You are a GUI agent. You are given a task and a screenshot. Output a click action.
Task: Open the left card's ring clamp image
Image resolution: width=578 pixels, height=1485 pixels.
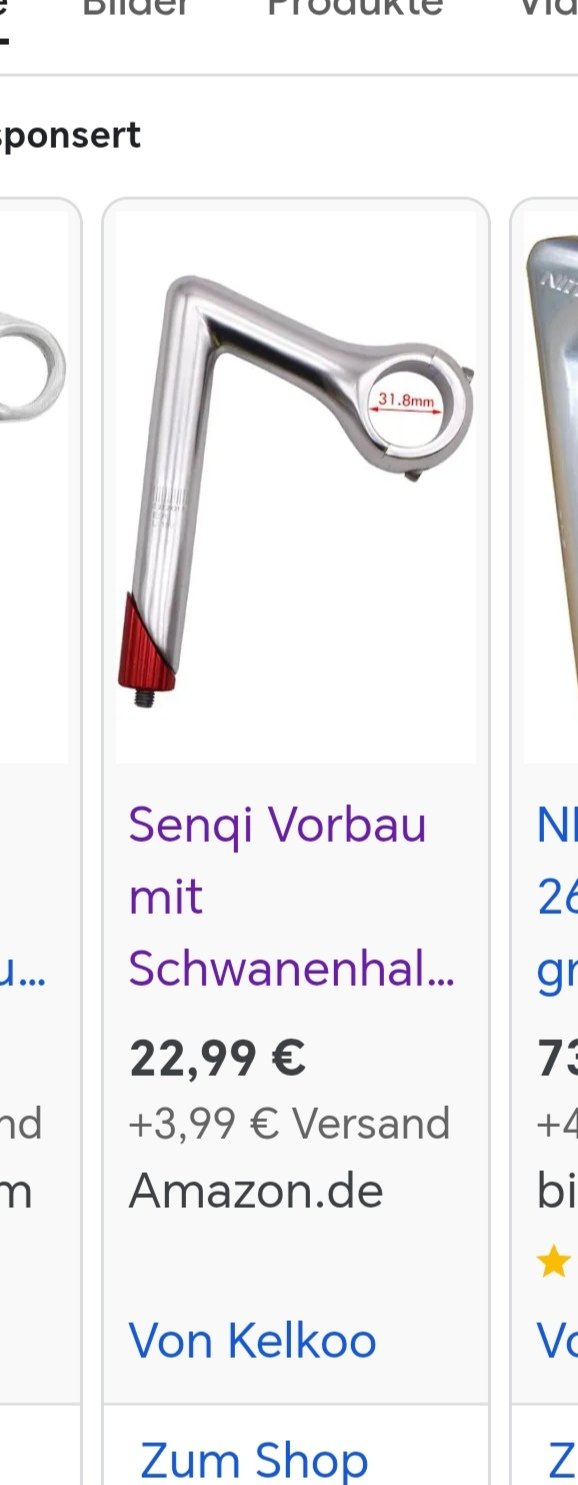pyautogui.click(x=32, y=487)
